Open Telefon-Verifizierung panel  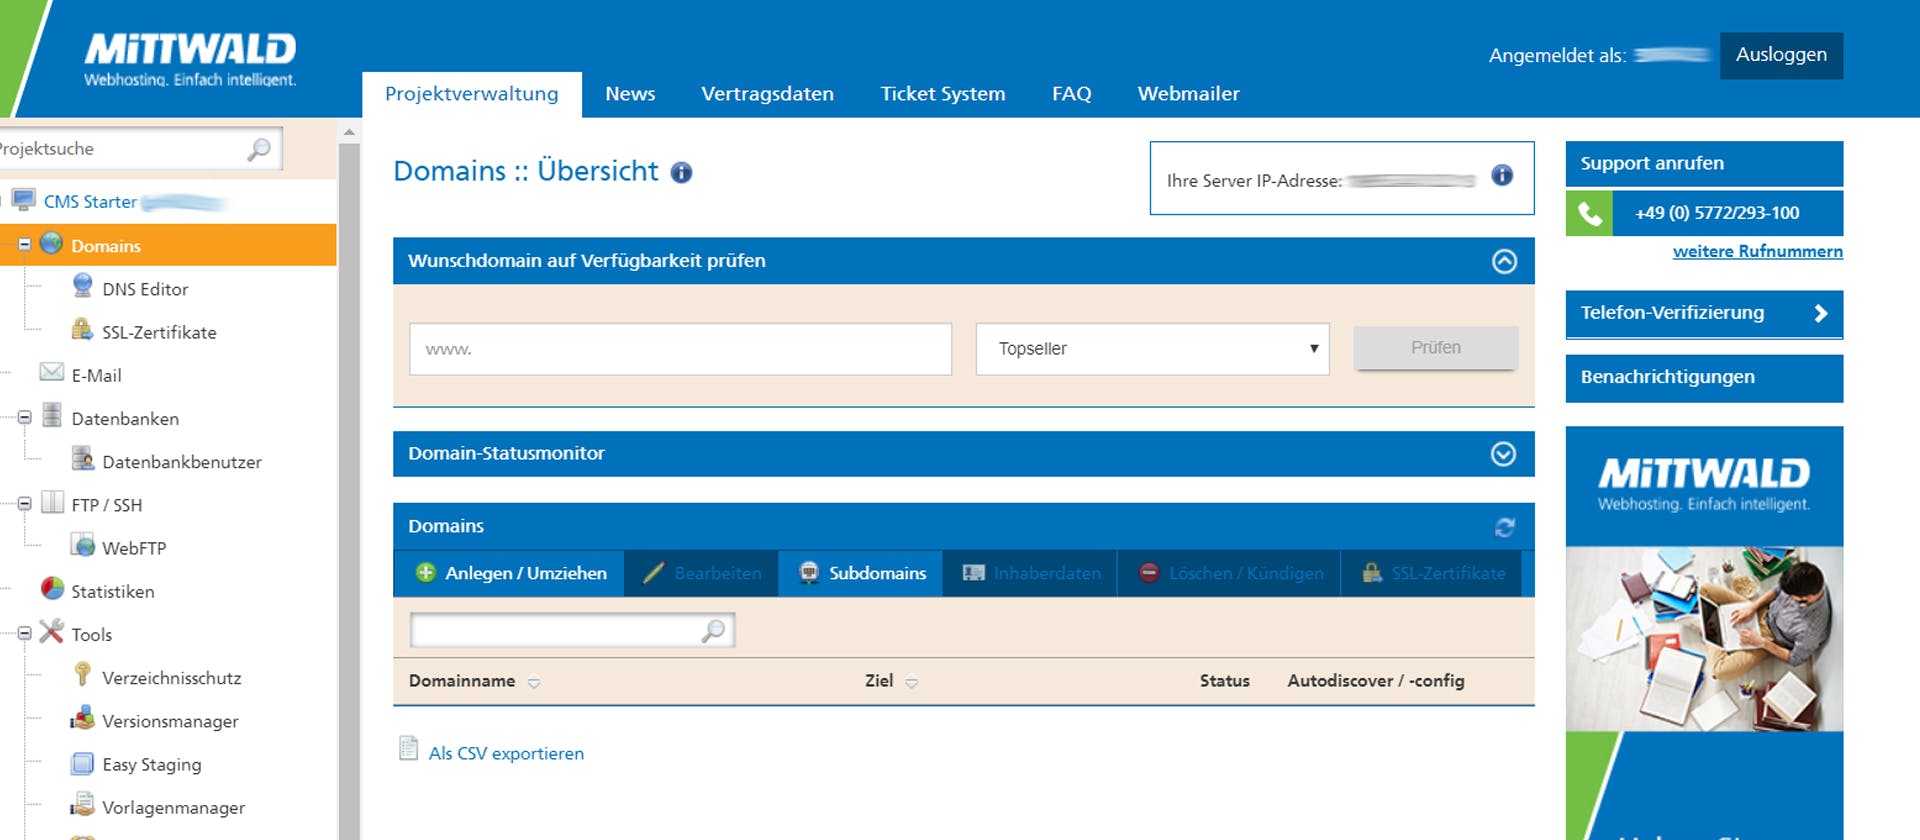pos(1704,314)
